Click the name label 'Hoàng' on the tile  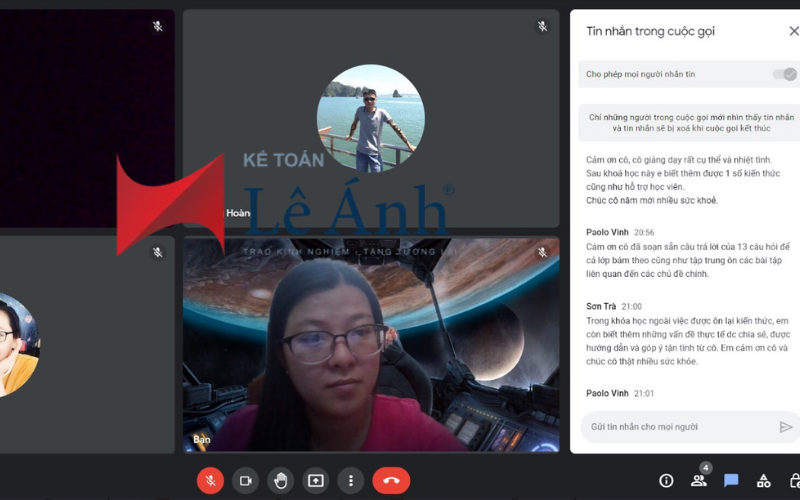pyautogui.click(x=238, y=213)
